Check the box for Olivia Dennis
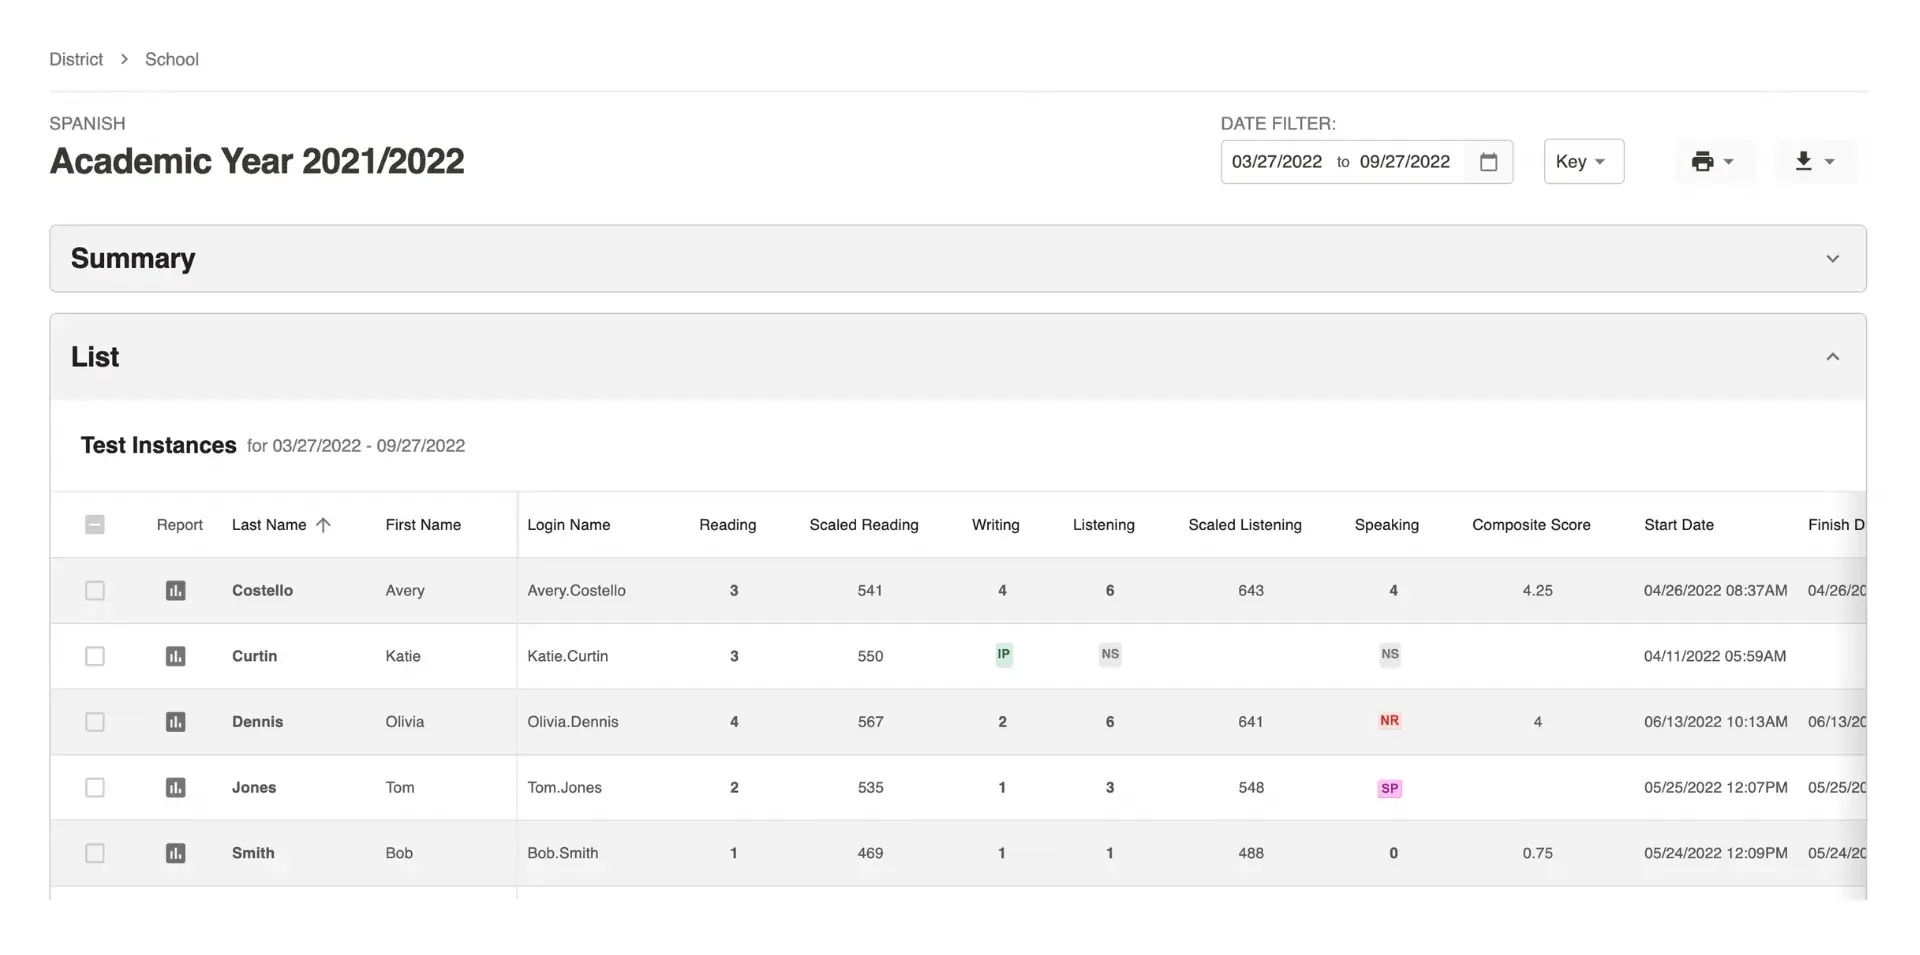Viewport: 1920px width, 955px height. (x=95, y=722)
